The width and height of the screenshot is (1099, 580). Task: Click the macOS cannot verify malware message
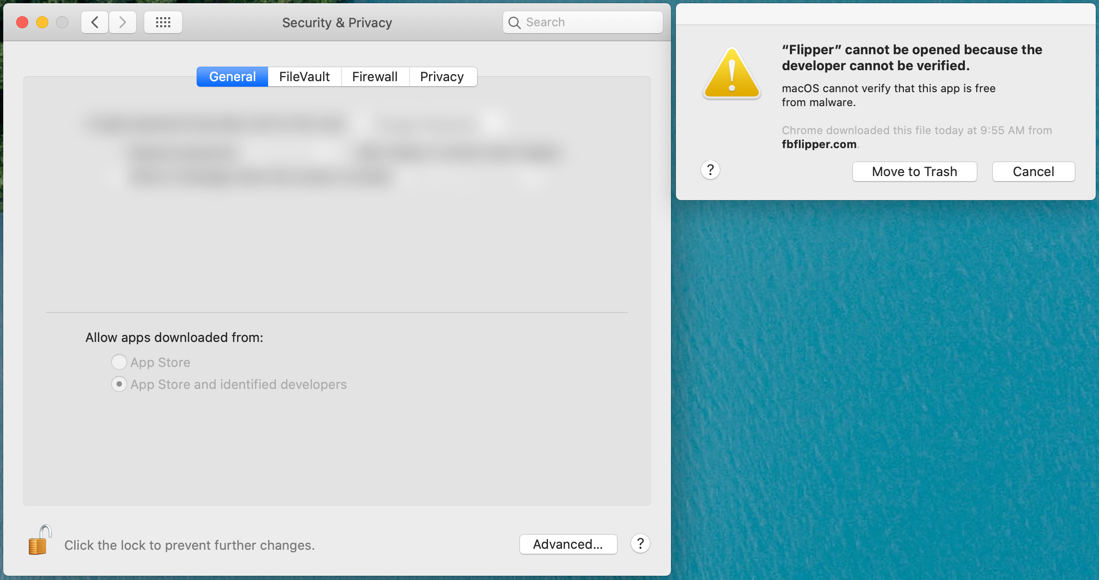click(x=889, y=95)
